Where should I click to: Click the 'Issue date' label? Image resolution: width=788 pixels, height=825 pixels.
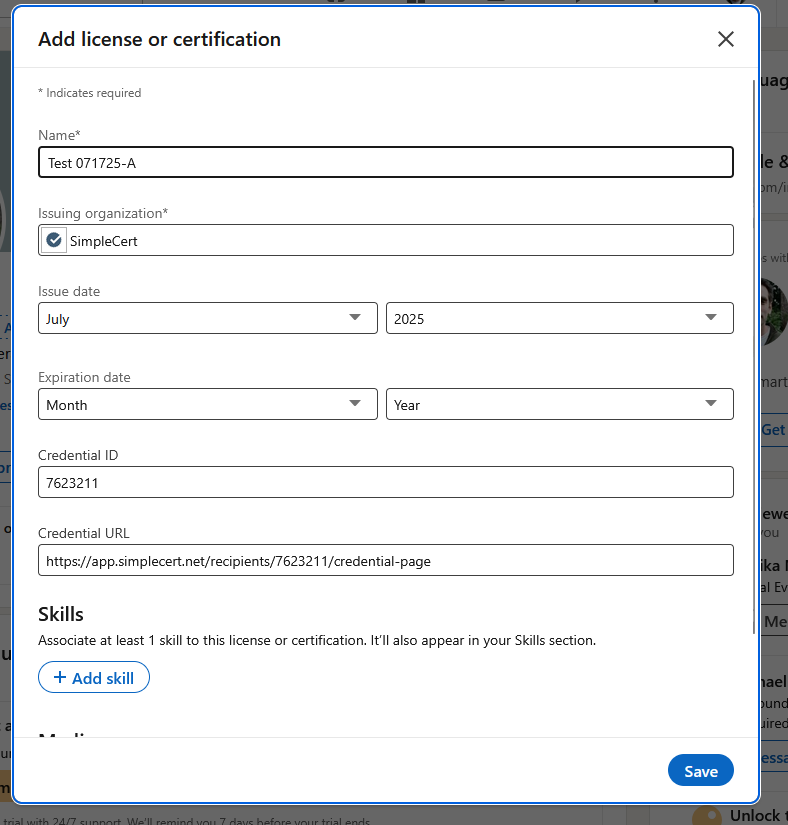click(69, 291)
